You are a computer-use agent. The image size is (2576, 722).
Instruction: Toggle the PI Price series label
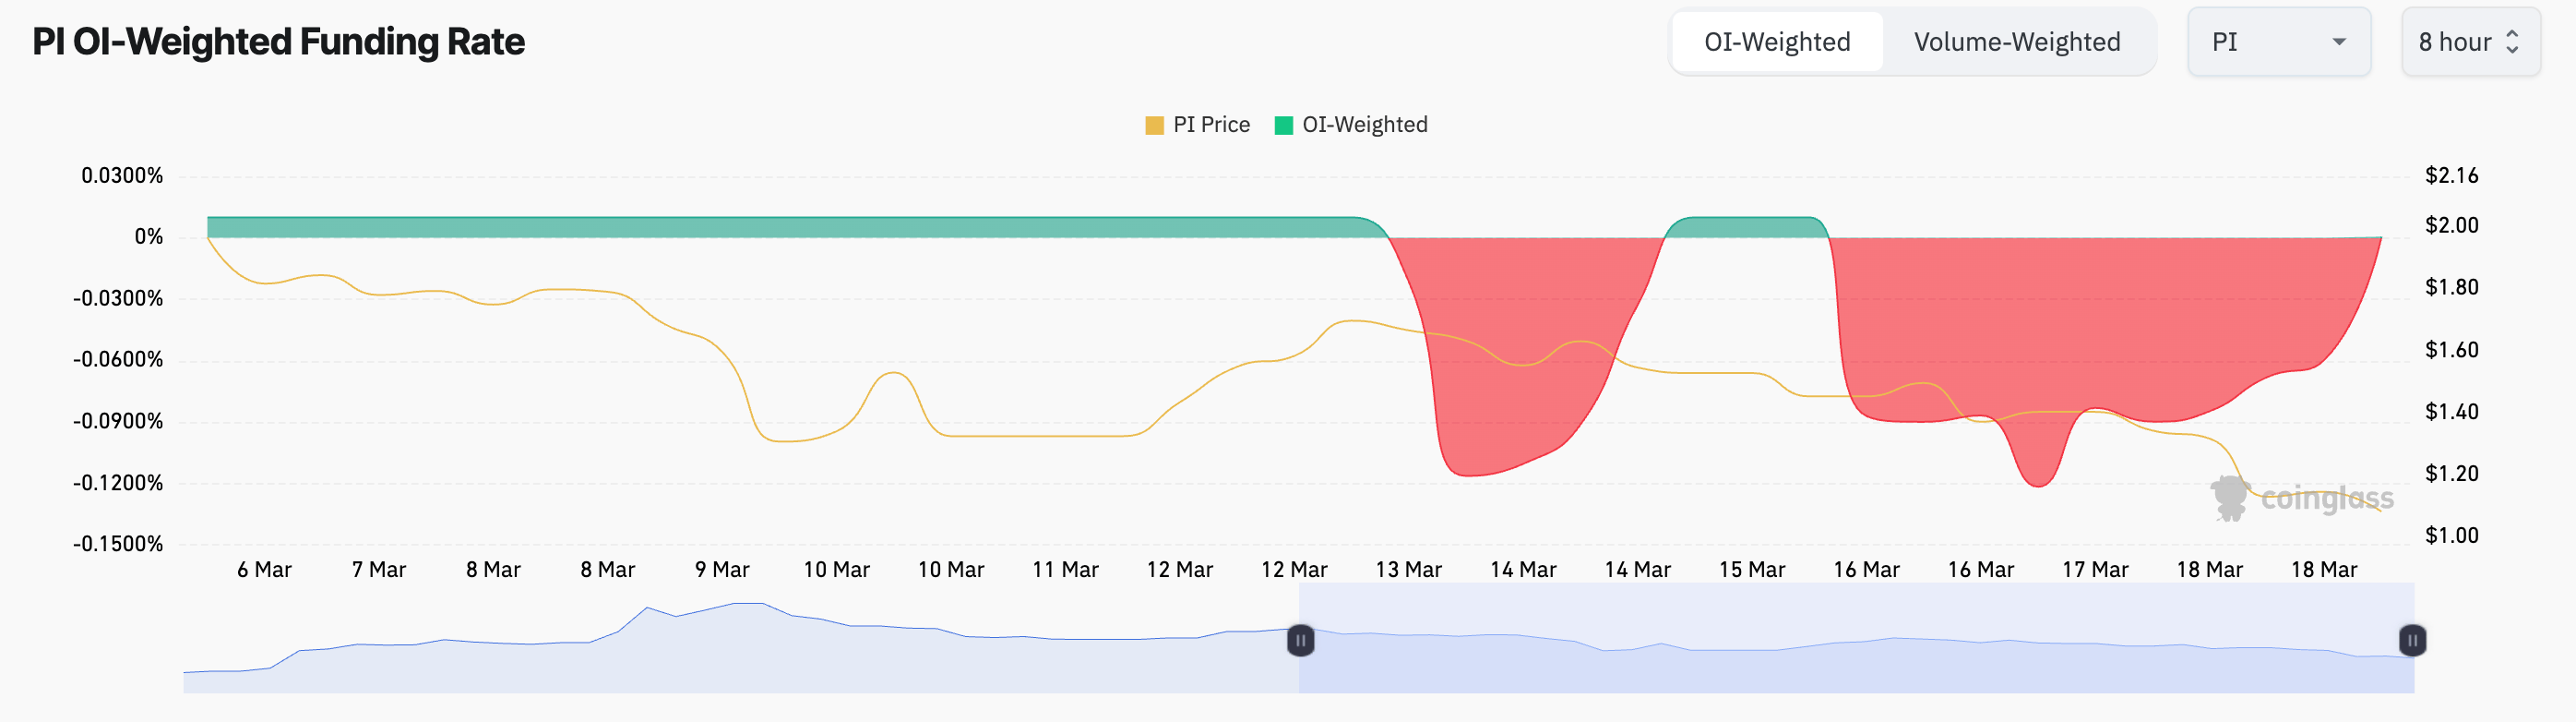tap(1211, 125)
